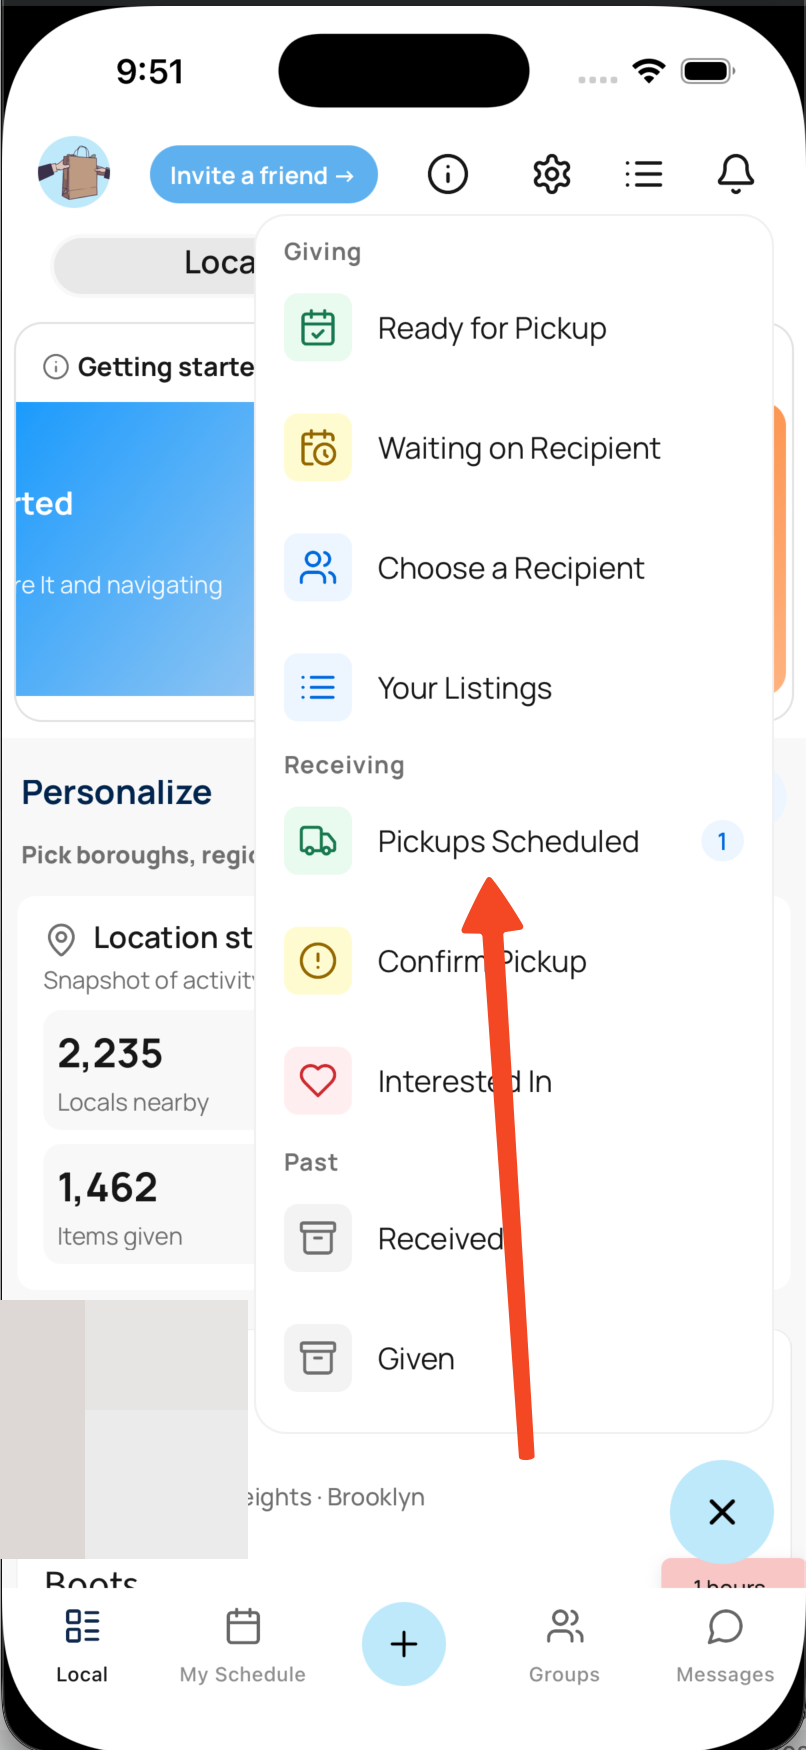The image size is (806, 1750).
Task: Select Confirm Pickup warning icon
Action: tap(318, 961)
